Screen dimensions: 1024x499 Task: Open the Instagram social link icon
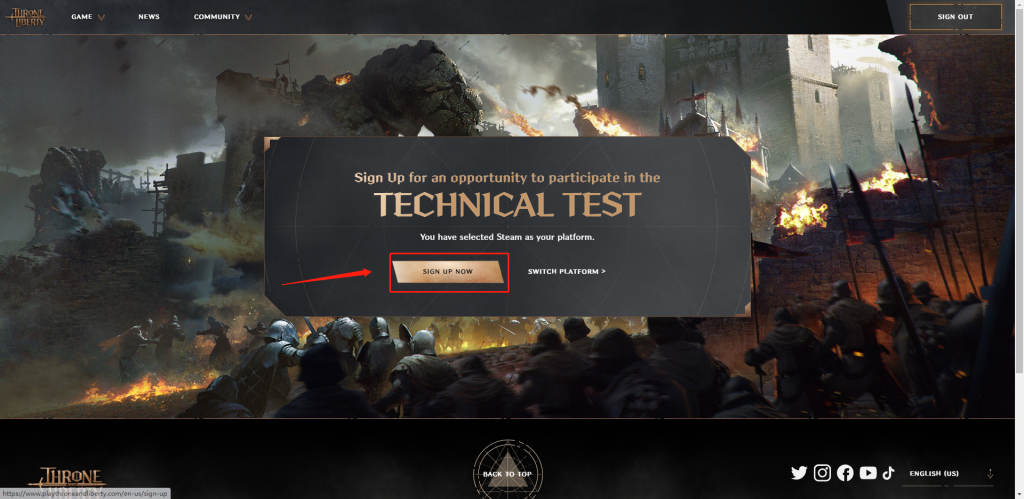[822, 473]
